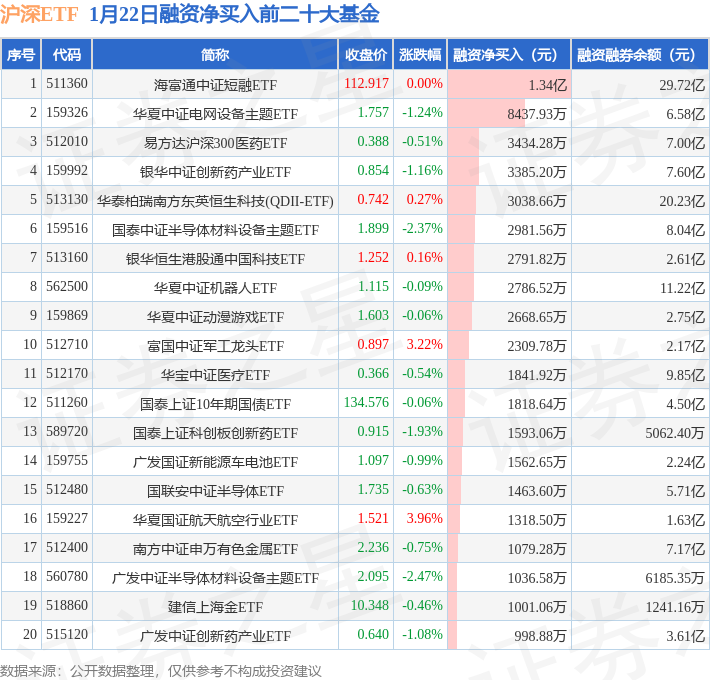Click fund code 159755
The width and height of the screenshot is (710, 680).
pos(67,460)
